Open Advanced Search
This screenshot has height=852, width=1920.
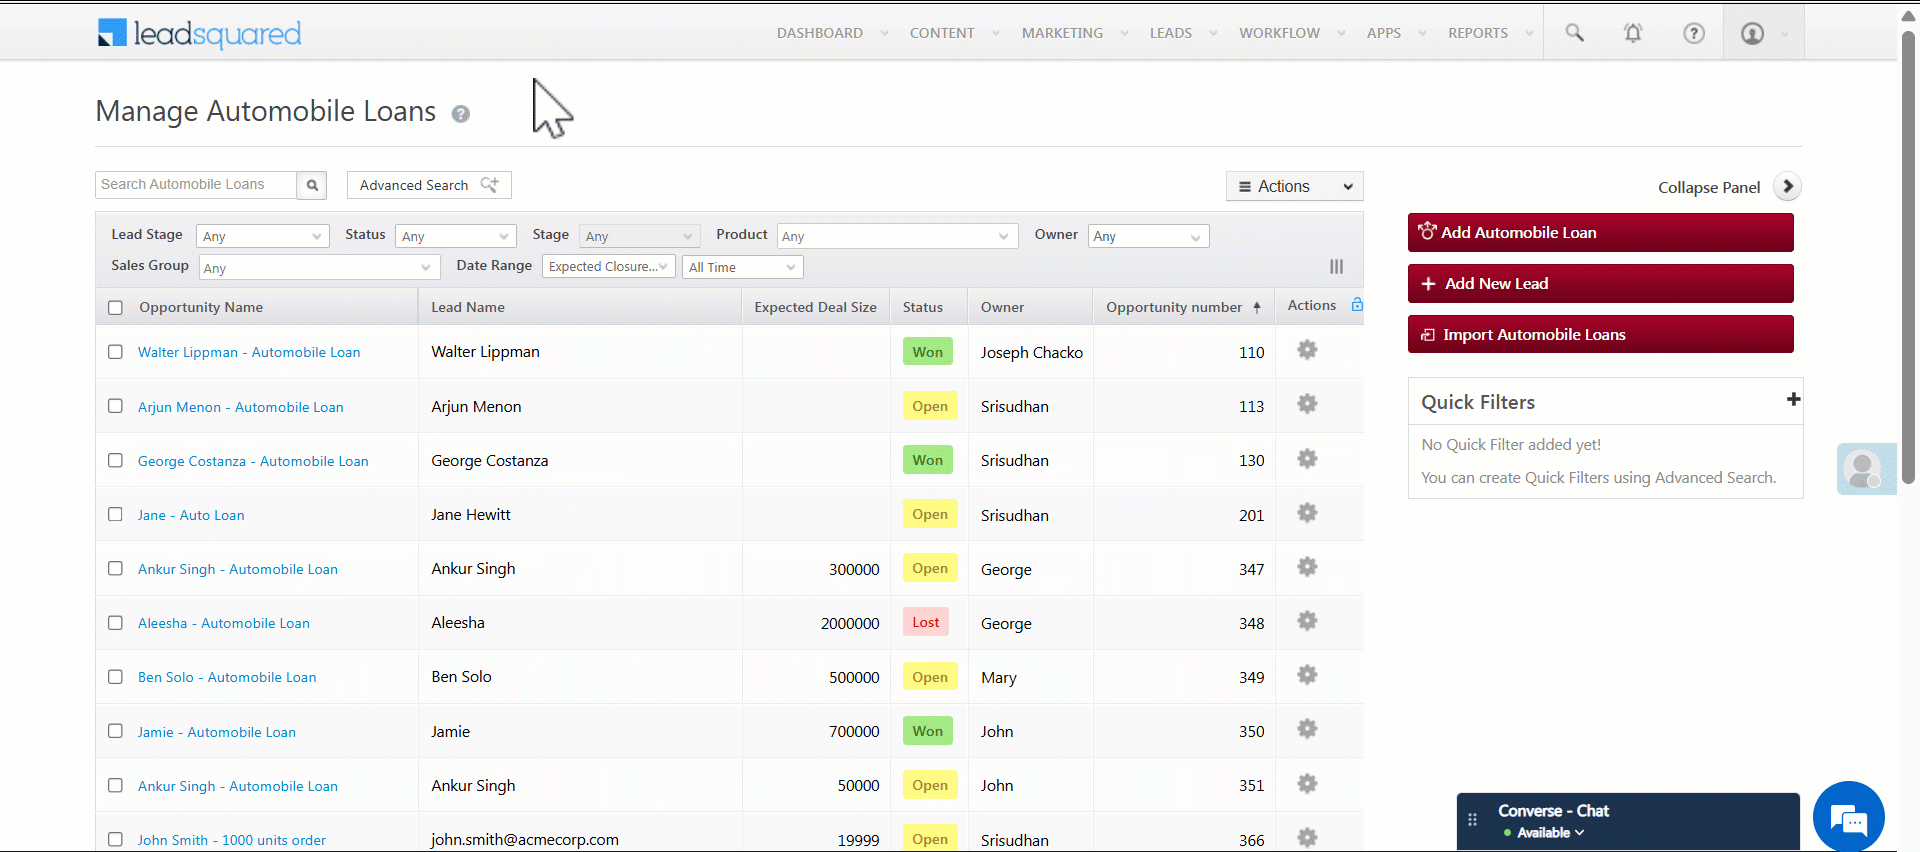tap(429, 185)
